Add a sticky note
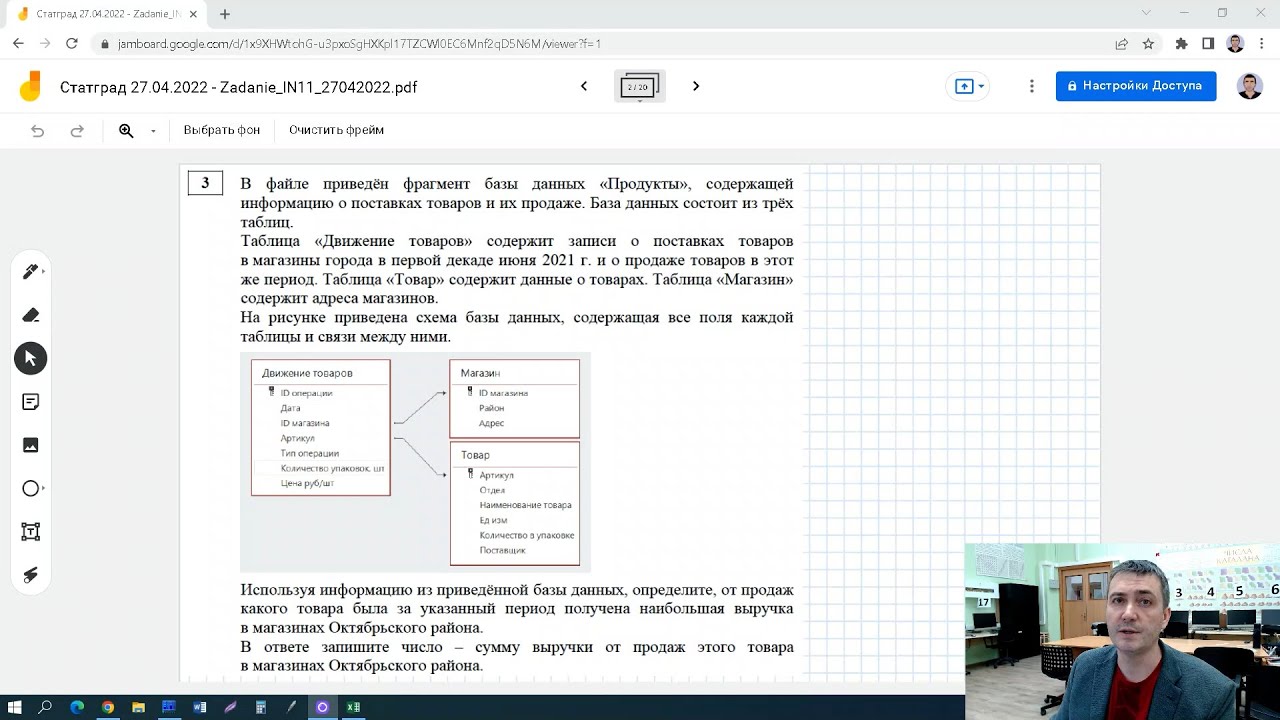This screenshot has width=1280, height=720. (x=30, y=402)
